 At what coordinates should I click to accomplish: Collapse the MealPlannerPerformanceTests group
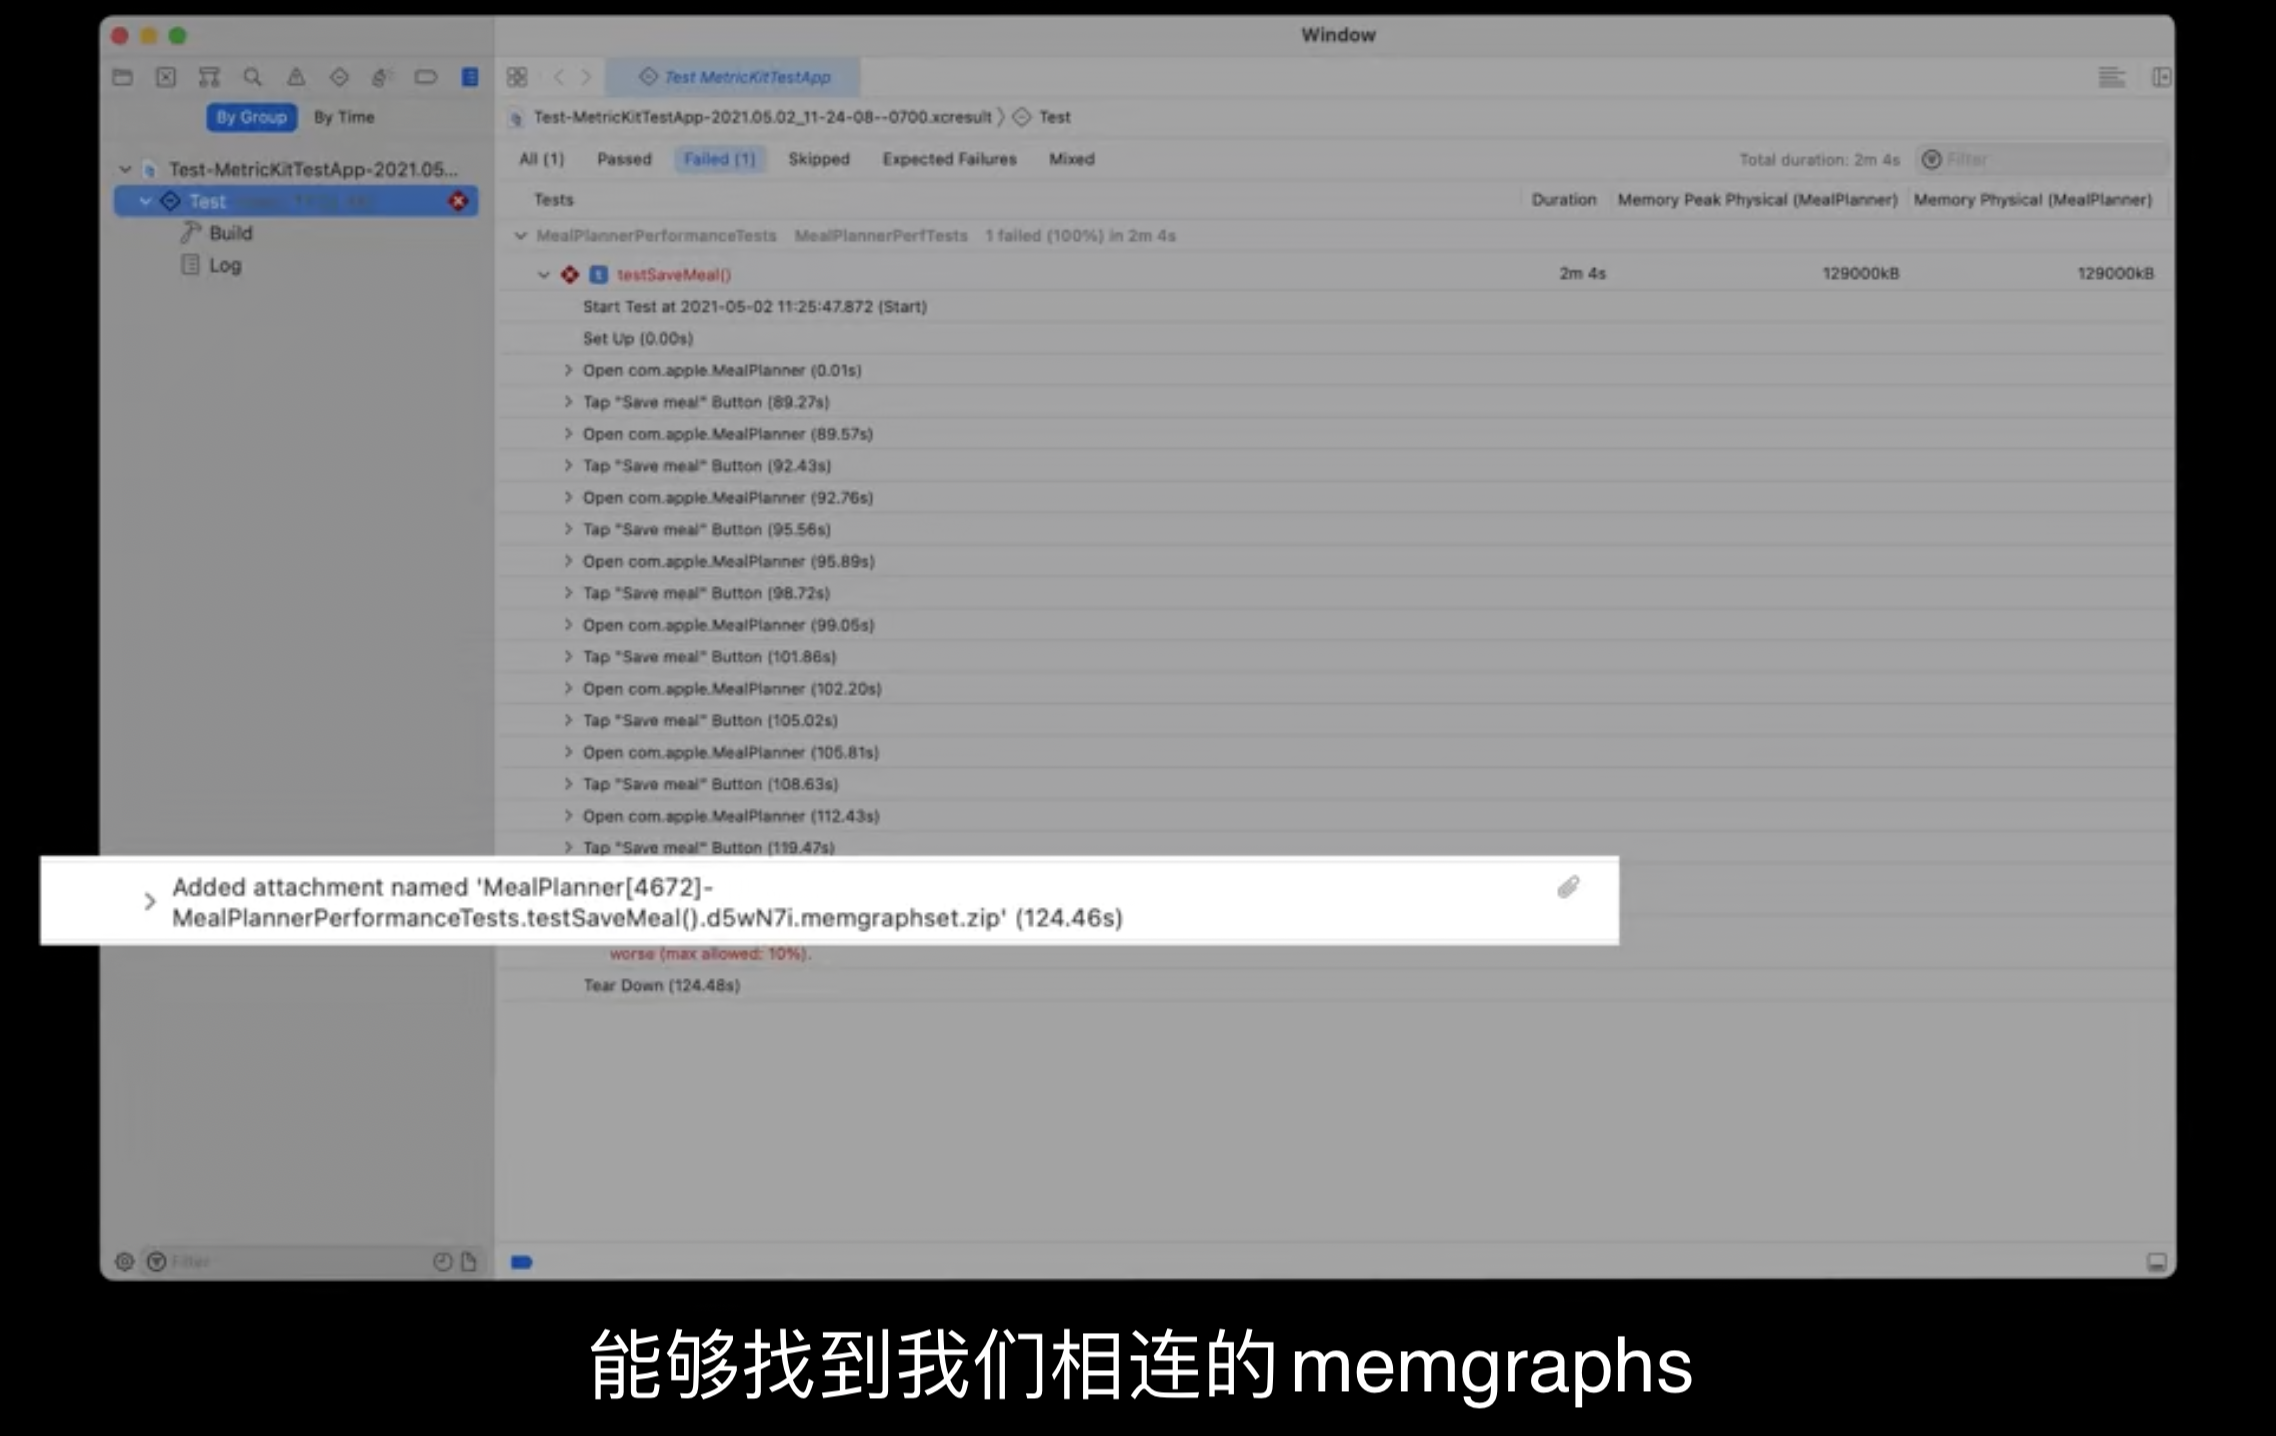520,236
